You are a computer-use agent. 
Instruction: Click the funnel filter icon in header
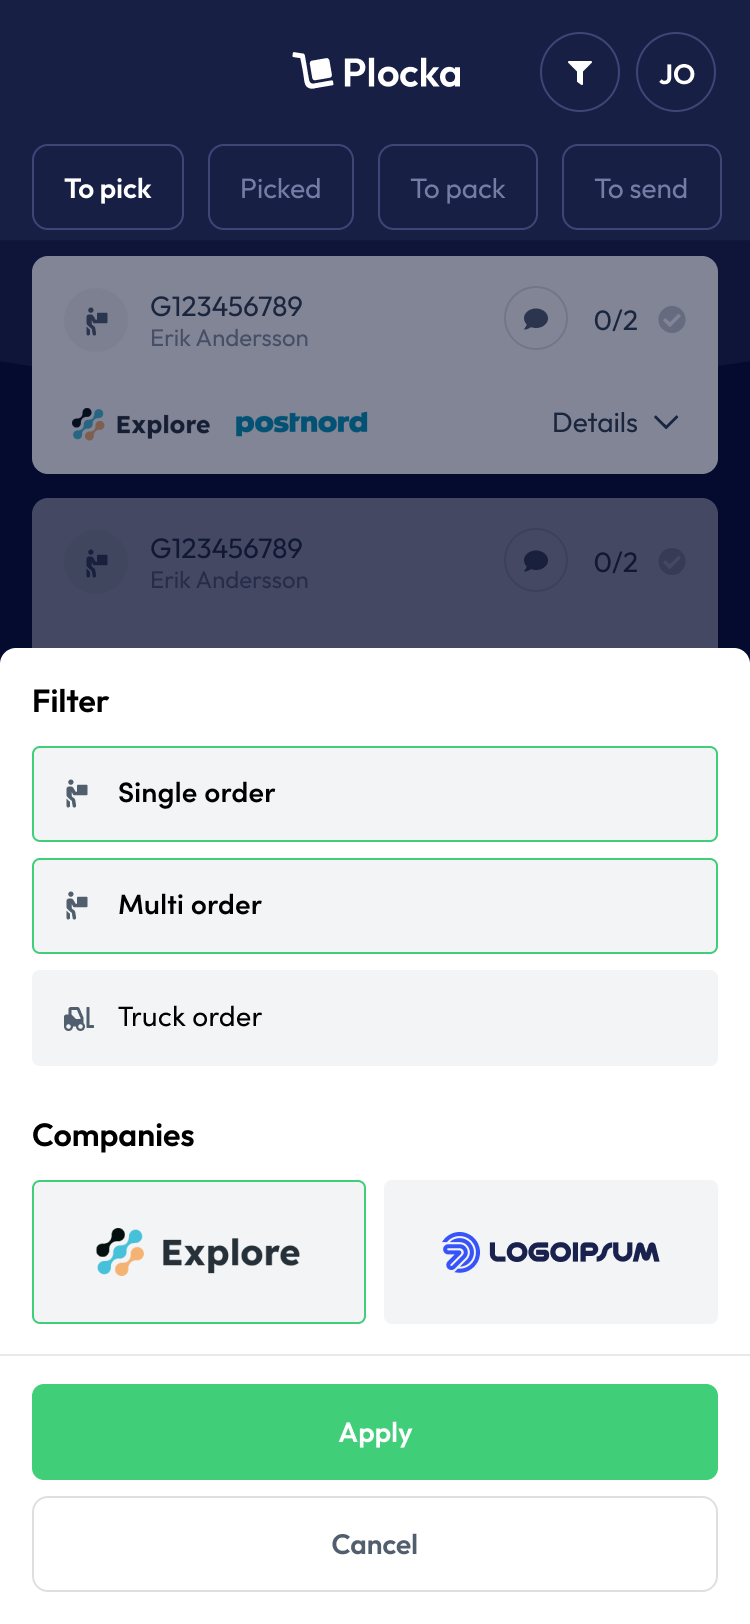coord(580,73)
